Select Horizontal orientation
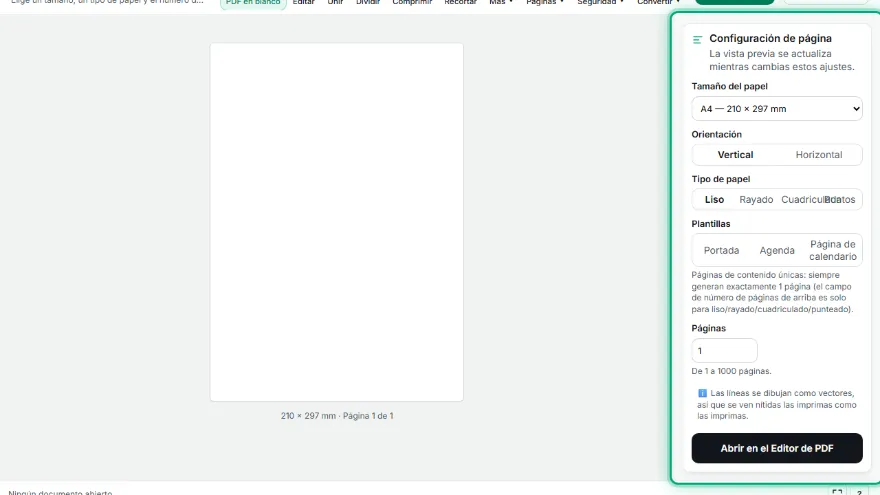 point(819,155)
